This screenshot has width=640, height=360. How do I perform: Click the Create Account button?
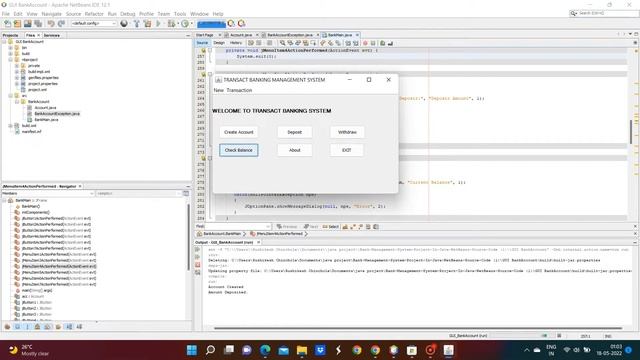[239, 132]
